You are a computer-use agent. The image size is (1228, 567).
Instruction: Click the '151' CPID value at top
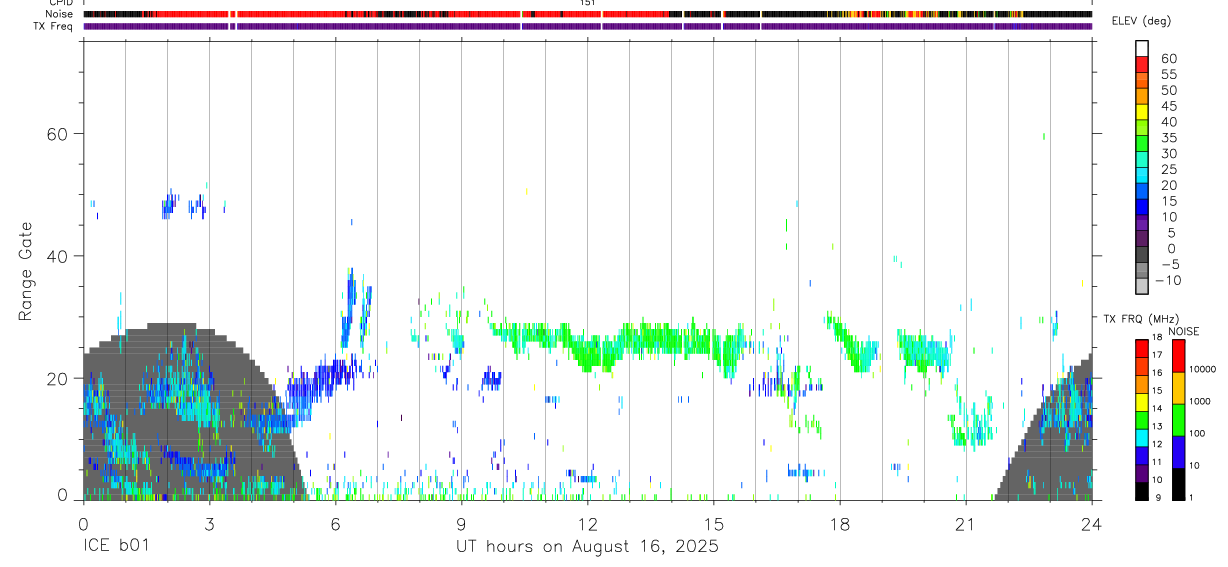[588, 3]
